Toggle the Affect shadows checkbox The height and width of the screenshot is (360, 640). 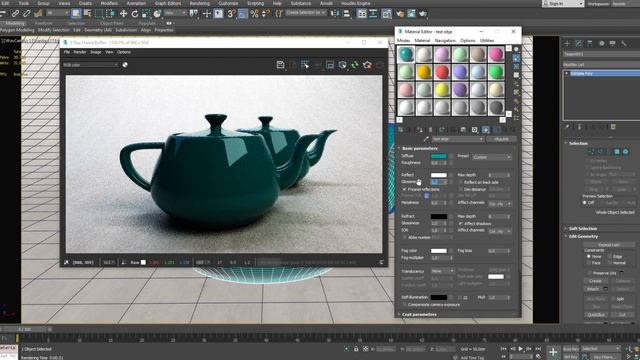(461, 224)
